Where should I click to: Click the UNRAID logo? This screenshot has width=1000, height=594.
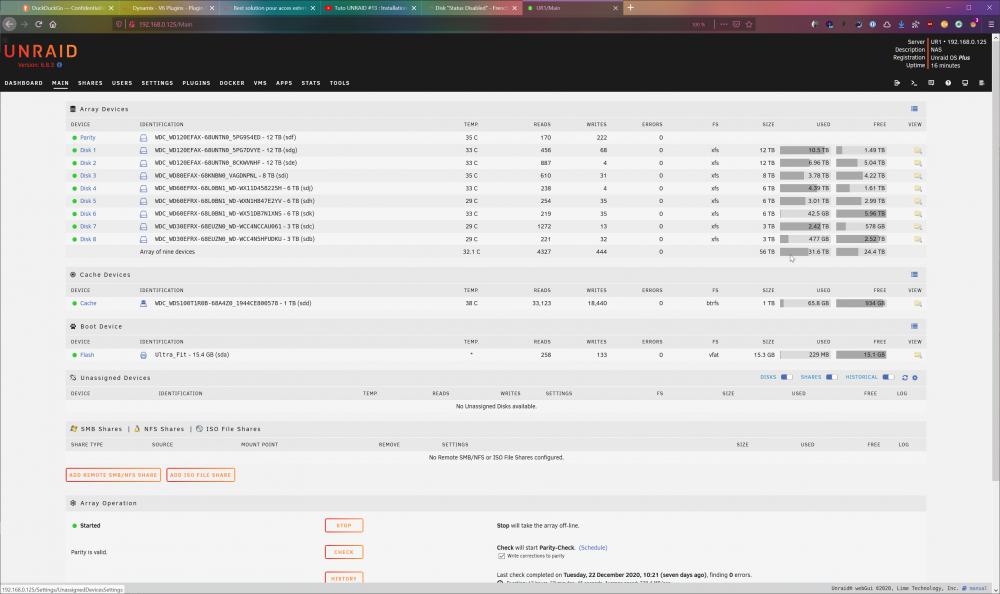pyautogui.click(x=41, y=51)
